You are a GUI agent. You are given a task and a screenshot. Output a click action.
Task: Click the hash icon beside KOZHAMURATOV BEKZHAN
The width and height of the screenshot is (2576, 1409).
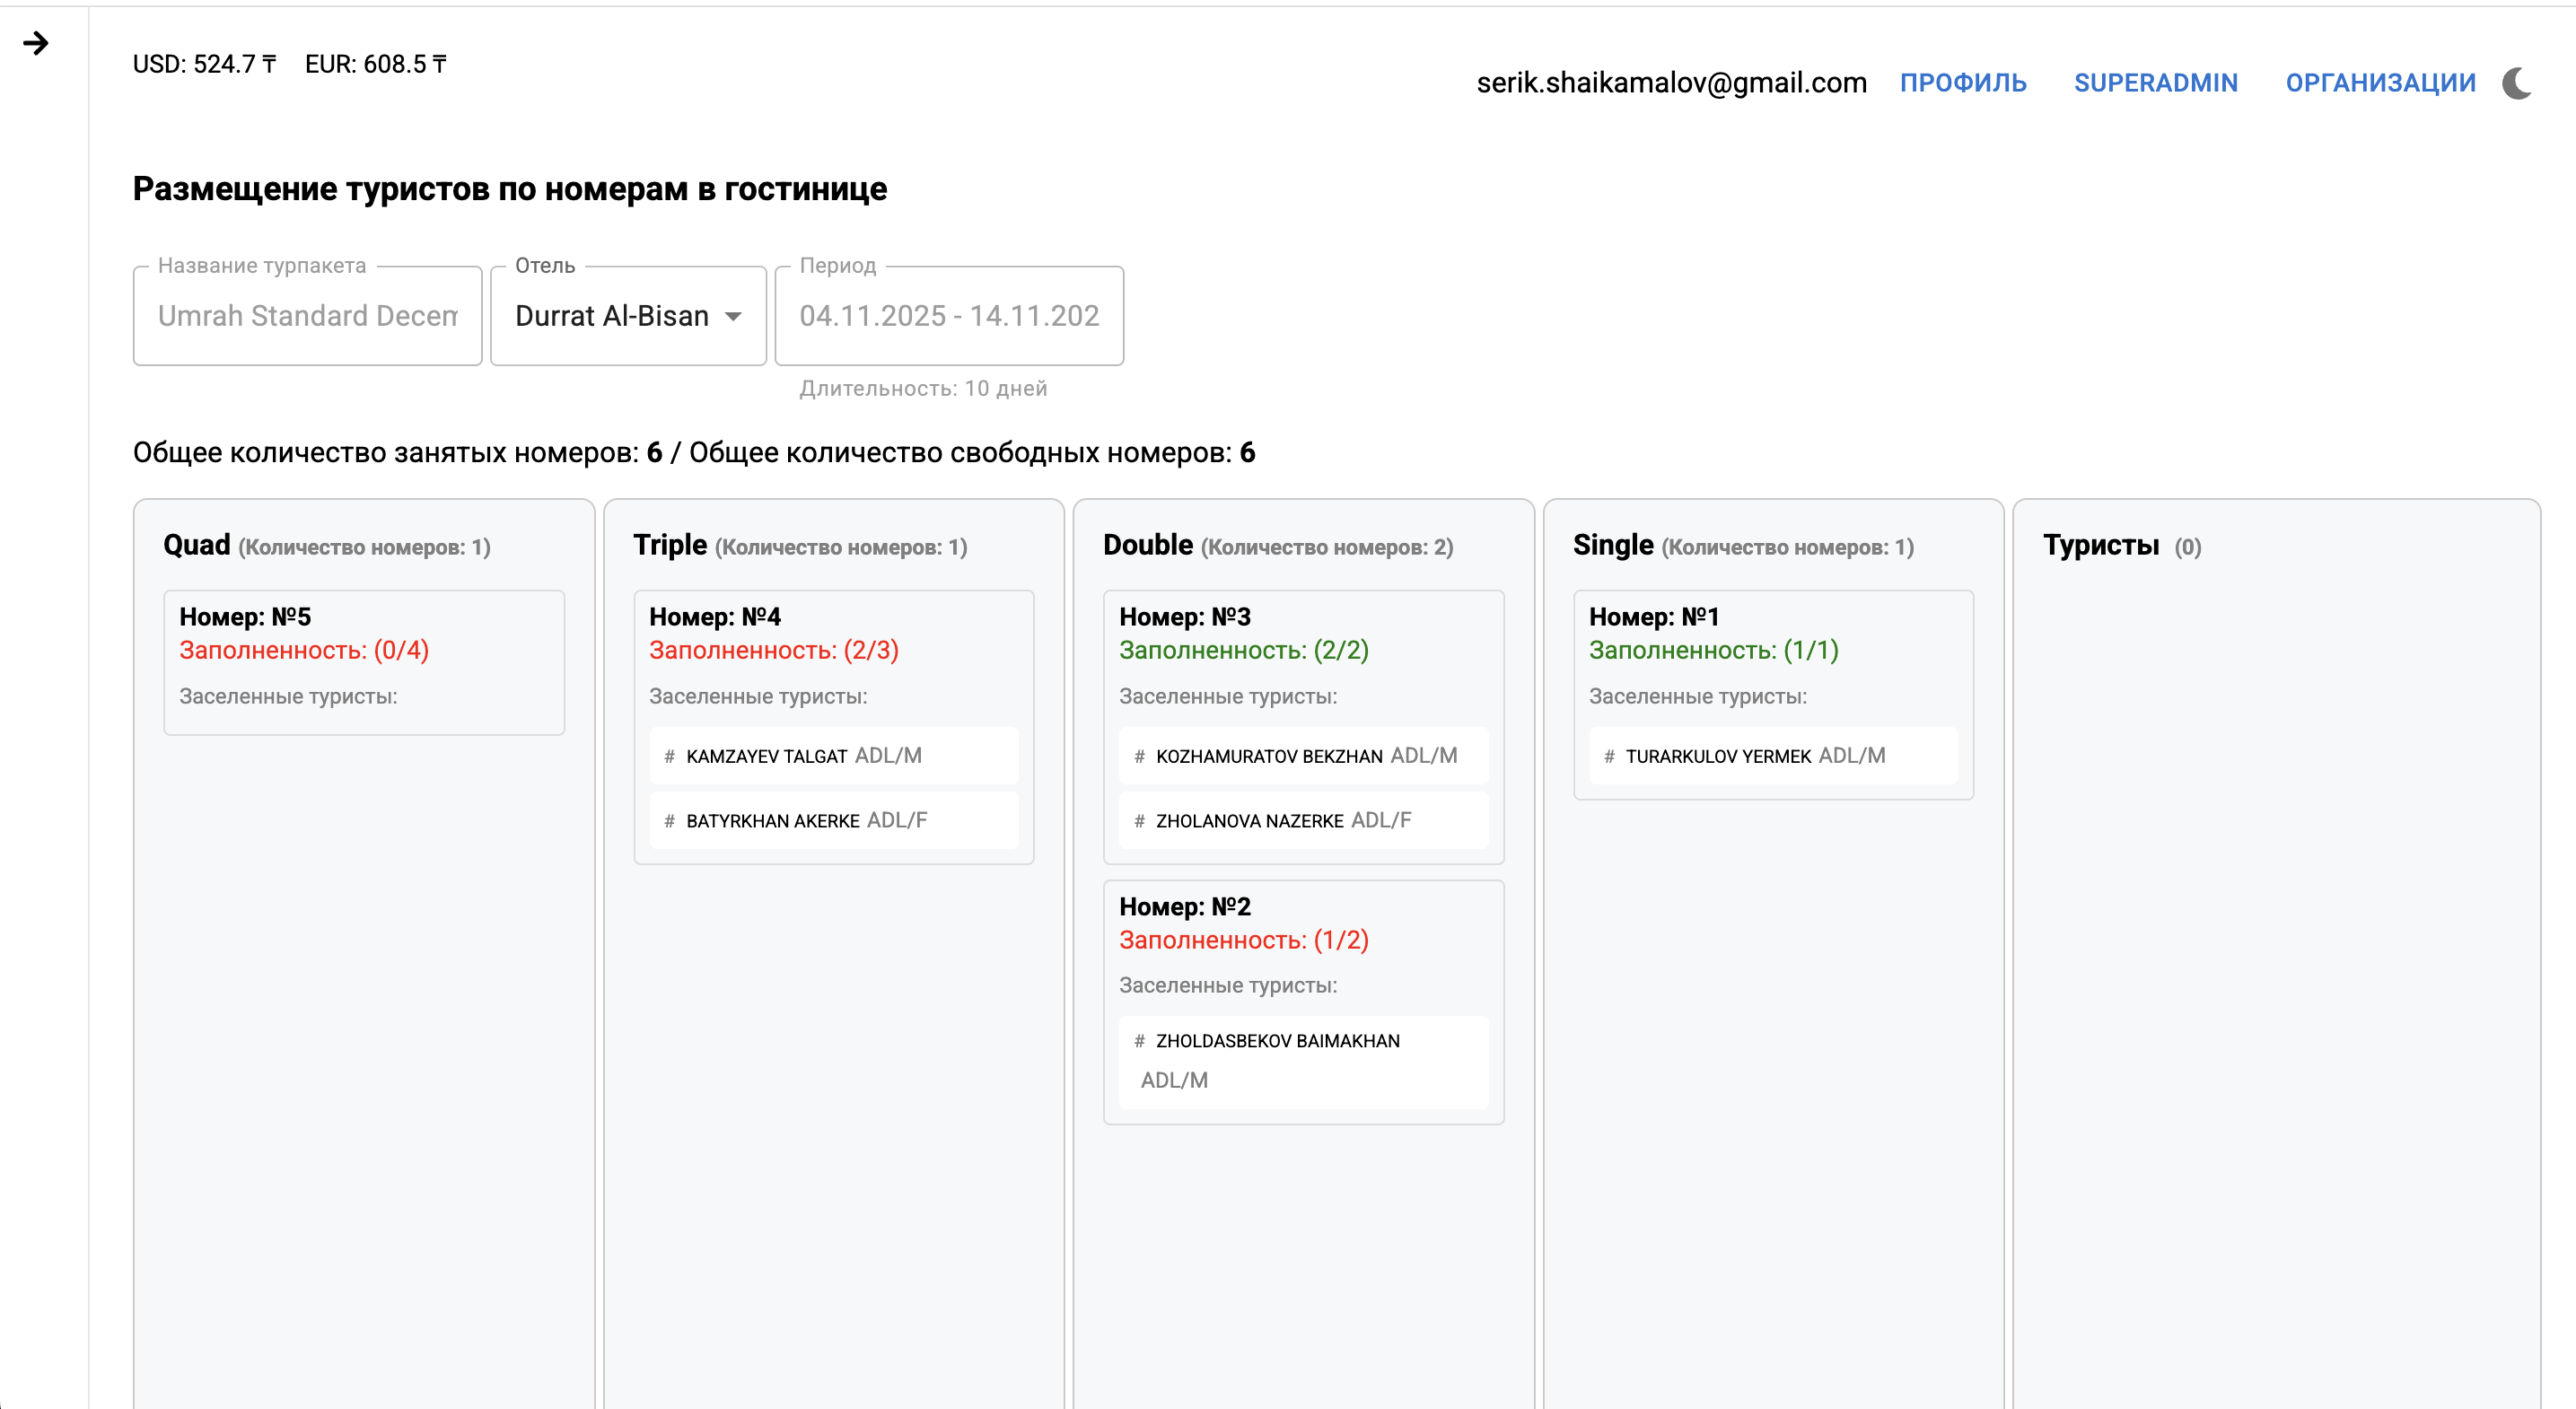click(x=1139, y=757)
